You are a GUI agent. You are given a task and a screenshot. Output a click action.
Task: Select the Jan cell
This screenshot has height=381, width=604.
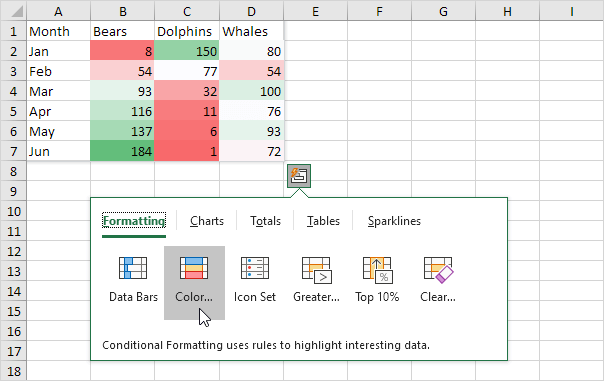[59, 51]
